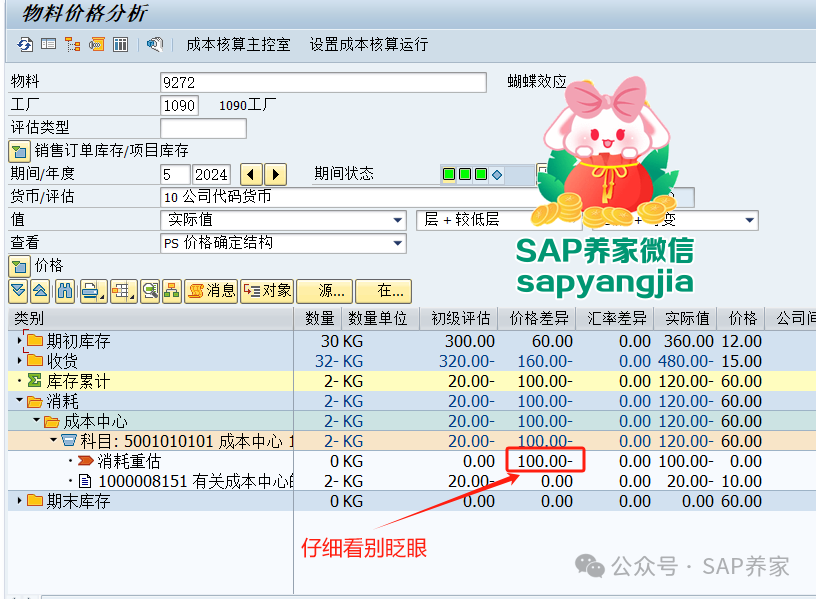
Task: Toggle the 销售订单库存/项目库存 section button
Action: tap(19, 151)
